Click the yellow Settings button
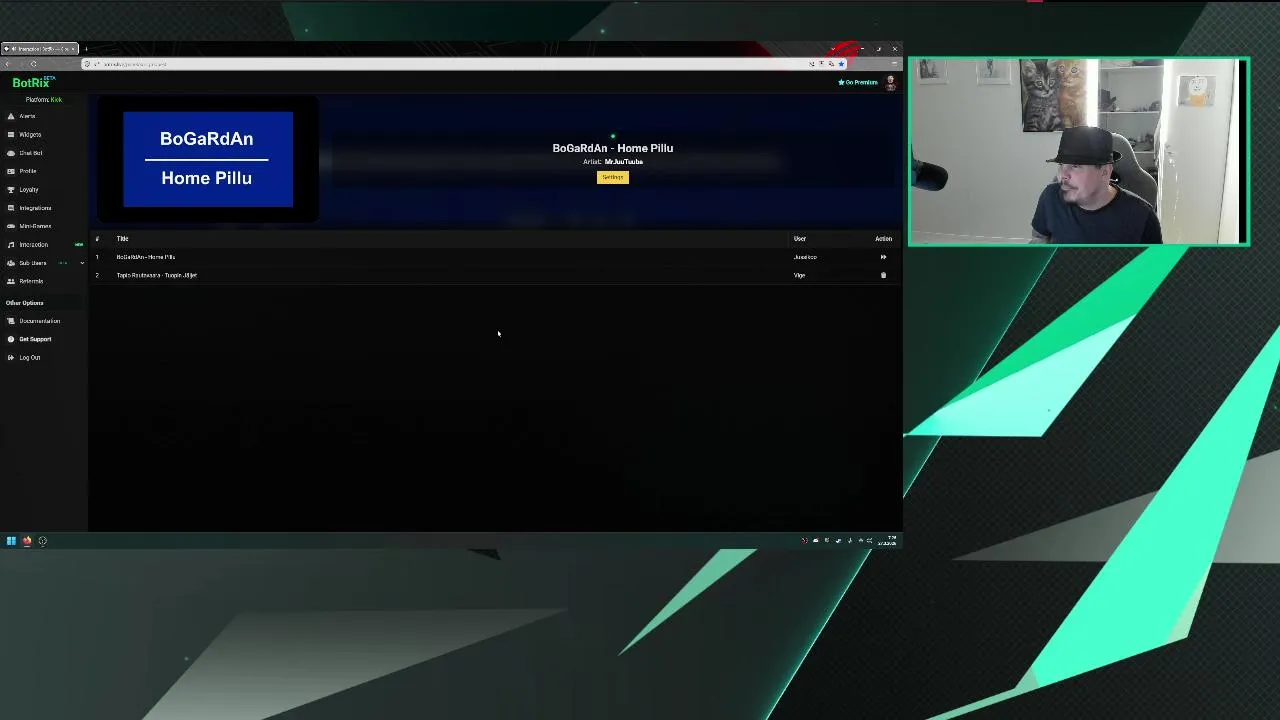This screenshot has width=1280, height=720. tap(613, 177)
